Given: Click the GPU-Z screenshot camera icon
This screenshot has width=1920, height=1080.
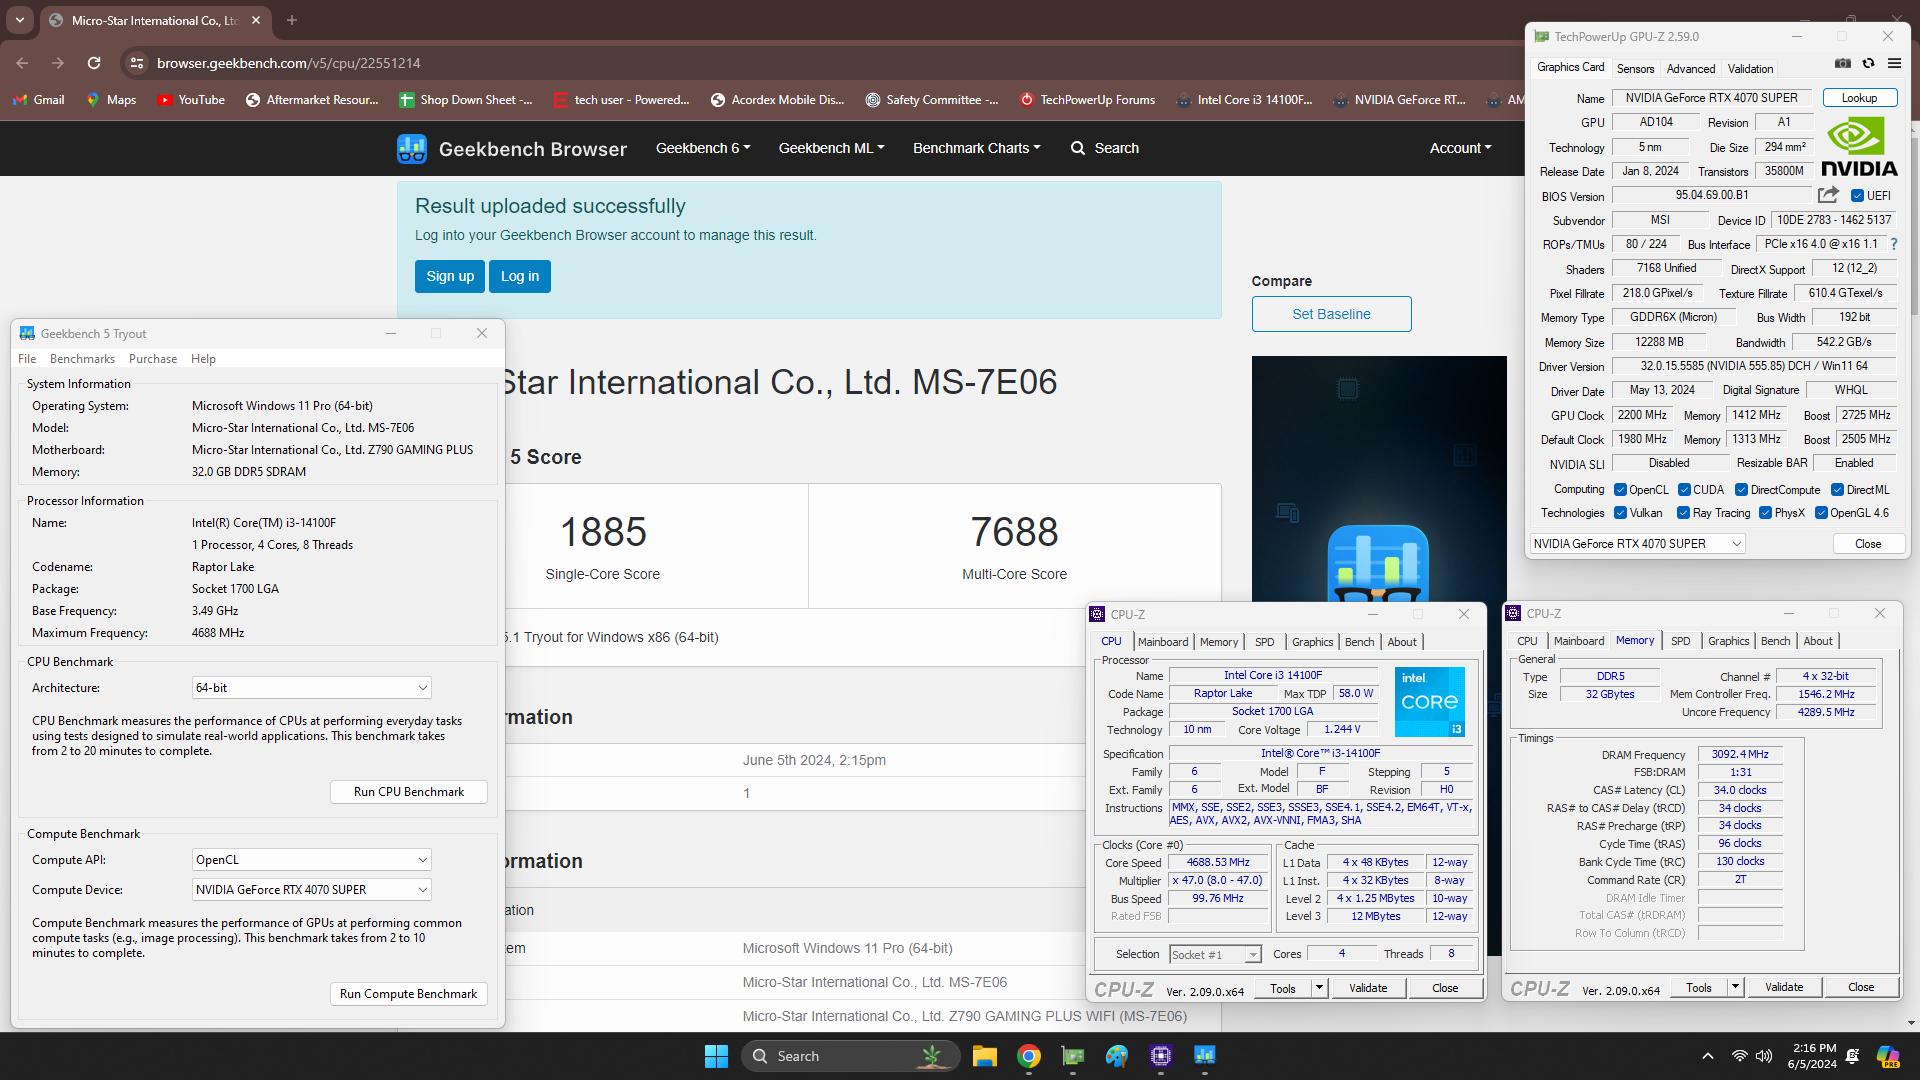Looking at the screenshot, I should [x=1843, y=63].
